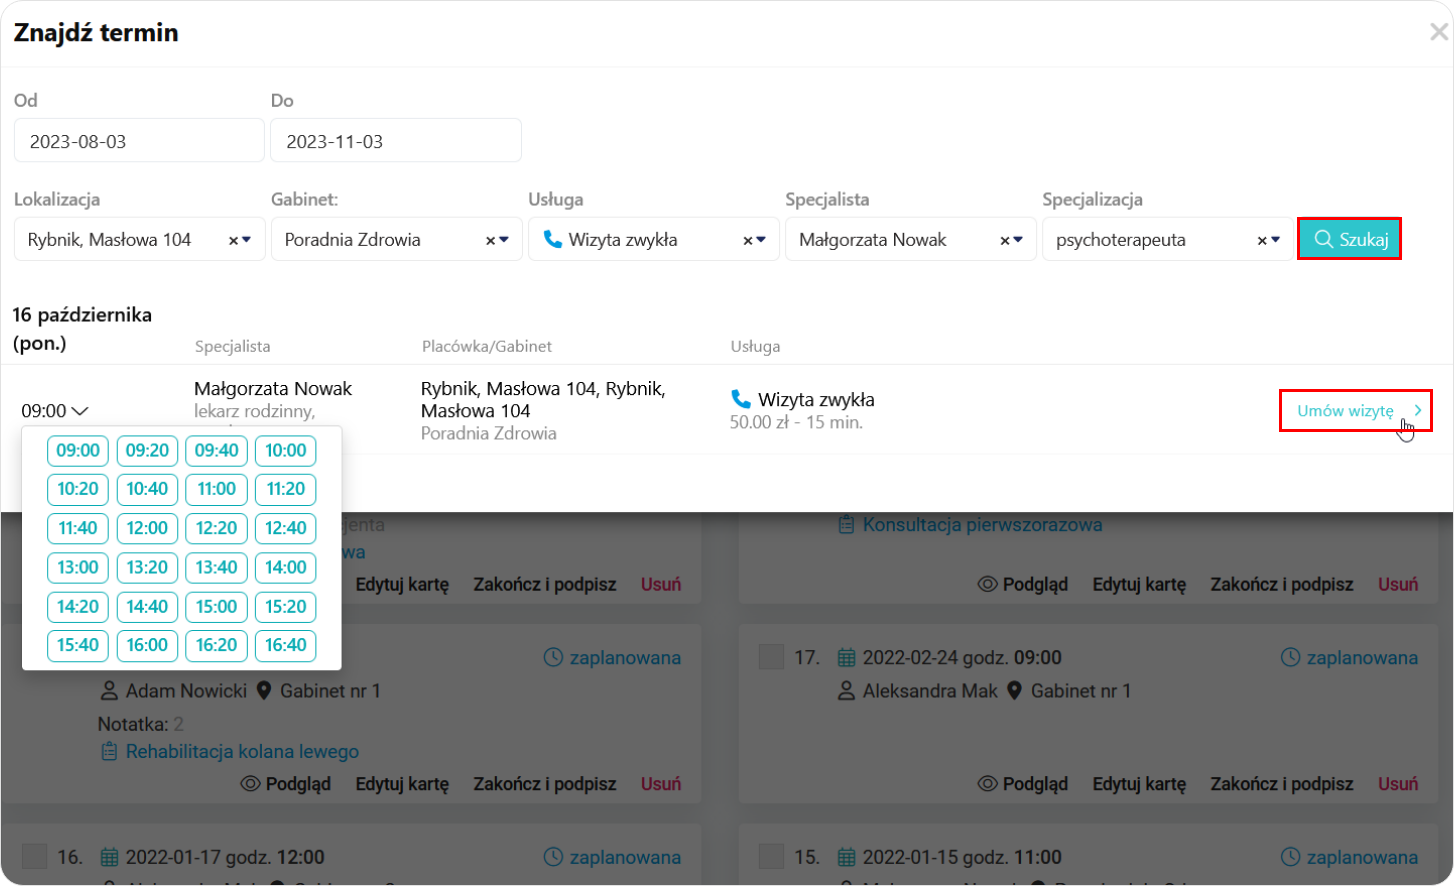Click Podgląd for Adam Nowicki visit
The height and width of the screenshot is (886, 1454).
point(286,784)
